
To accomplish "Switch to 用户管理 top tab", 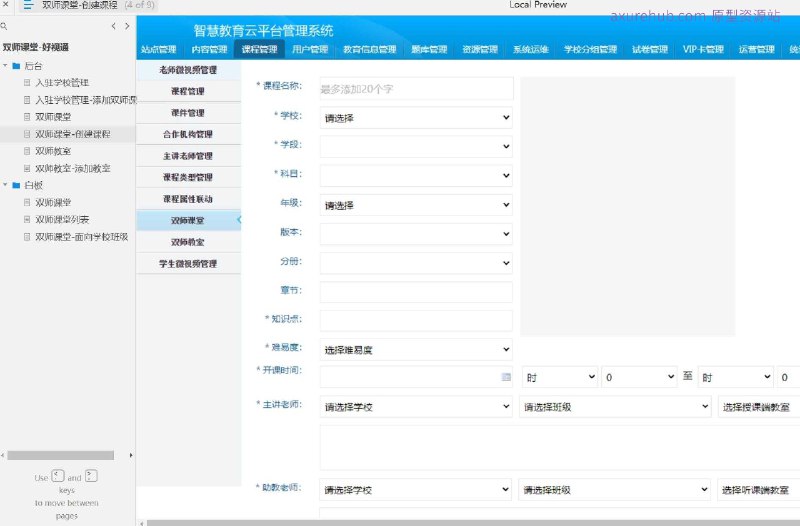I will [x=310, y=49].
